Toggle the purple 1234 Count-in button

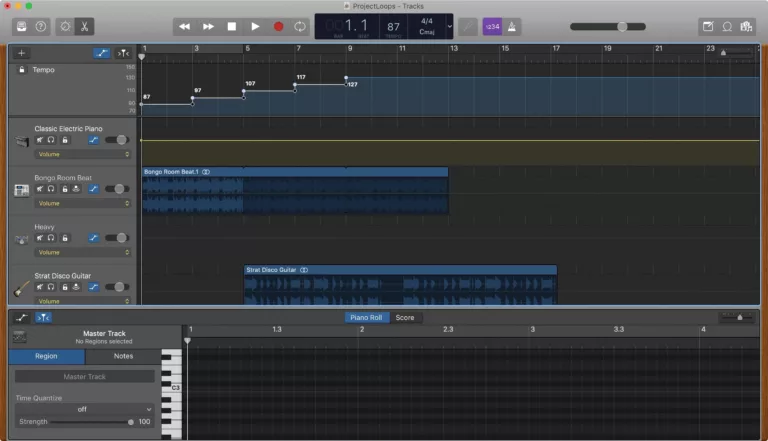click(x=492, y=27)
